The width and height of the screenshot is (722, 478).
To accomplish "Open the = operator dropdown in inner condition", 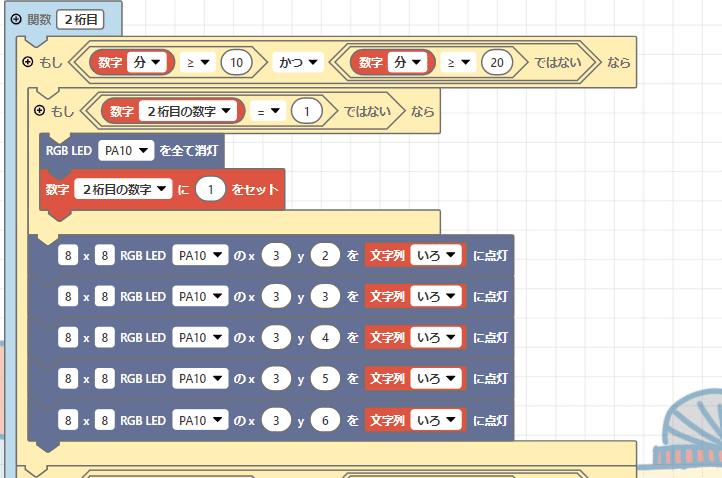I will point(268,111).
